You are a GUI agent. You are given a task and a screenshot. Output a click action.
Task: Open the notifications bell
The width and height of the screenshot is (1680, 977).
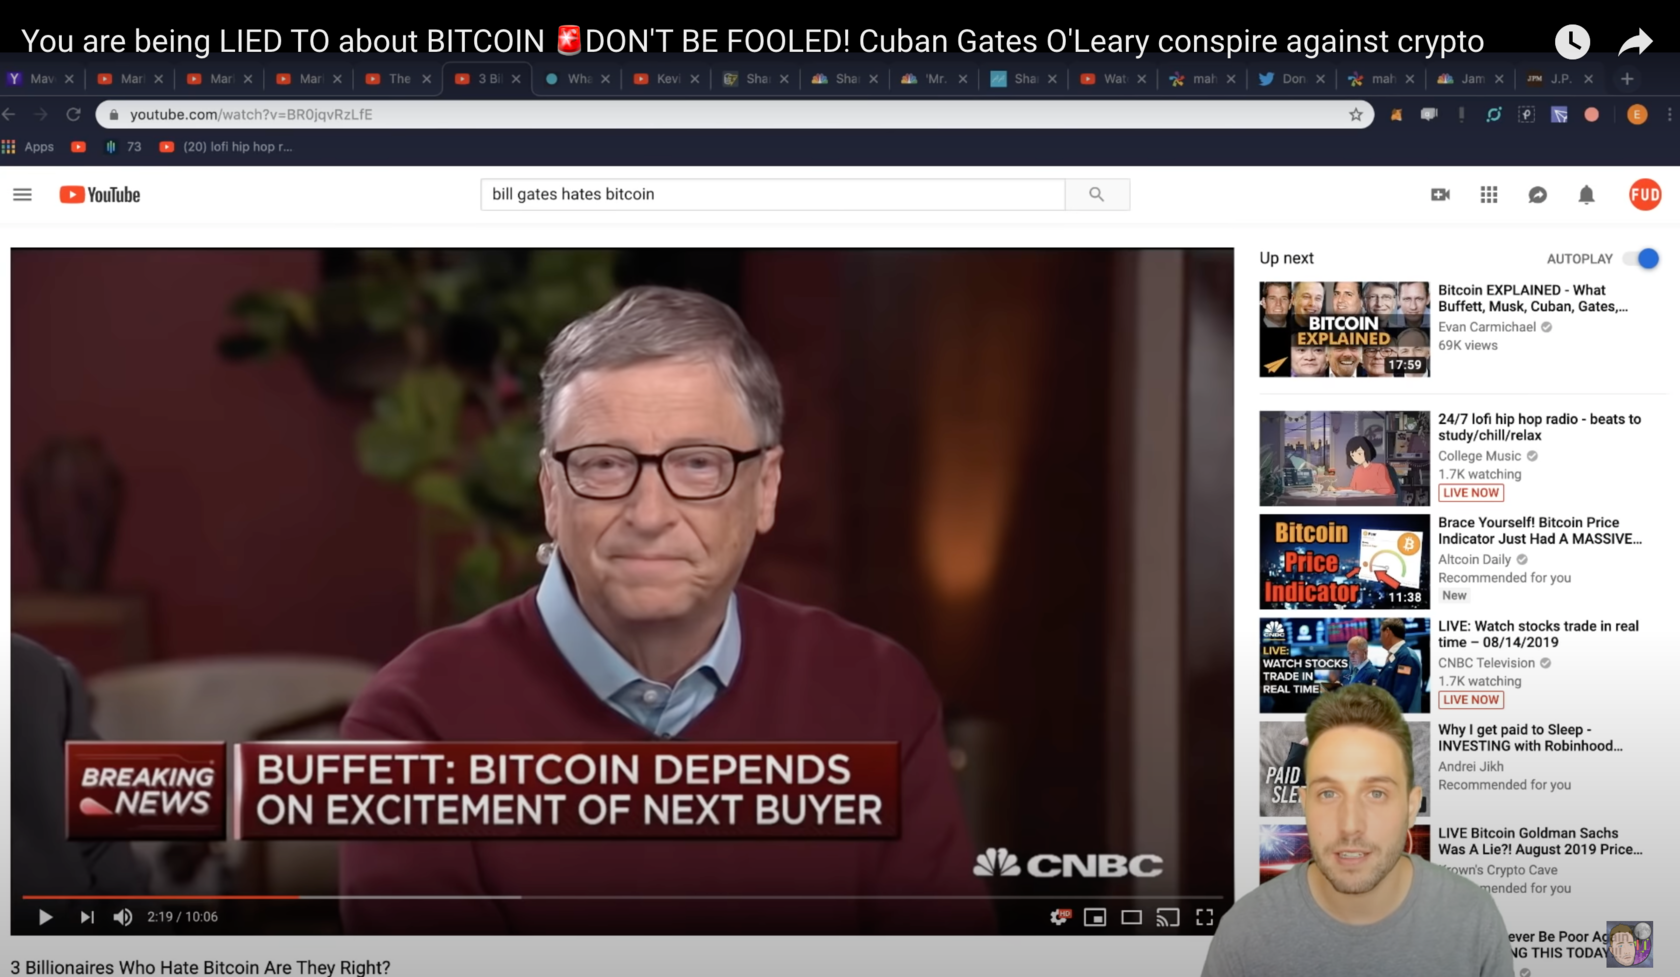click(x=1586, y=194)
